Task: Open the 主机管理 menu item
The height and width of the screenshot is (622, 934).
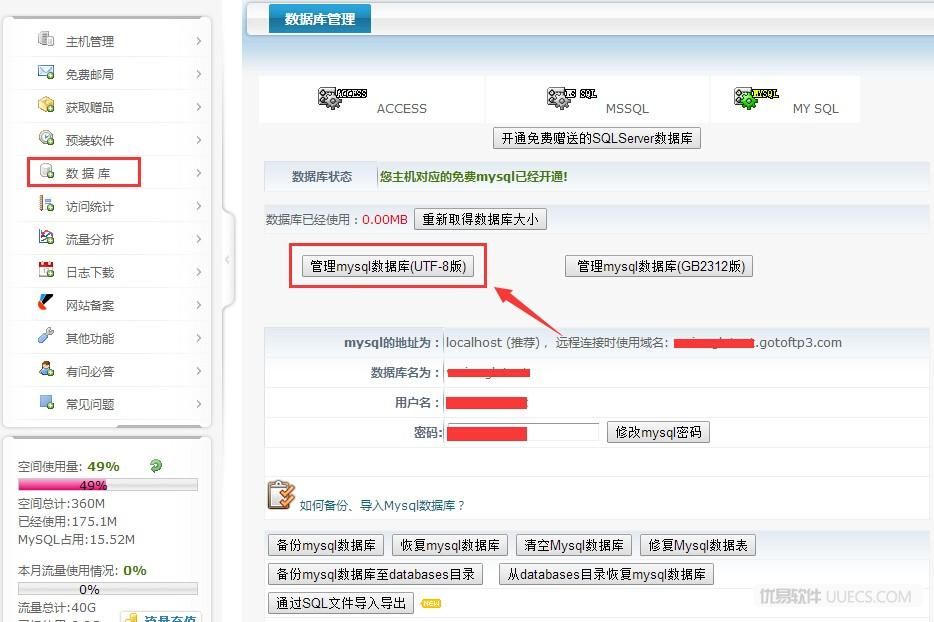Action: tap(90, 42)
